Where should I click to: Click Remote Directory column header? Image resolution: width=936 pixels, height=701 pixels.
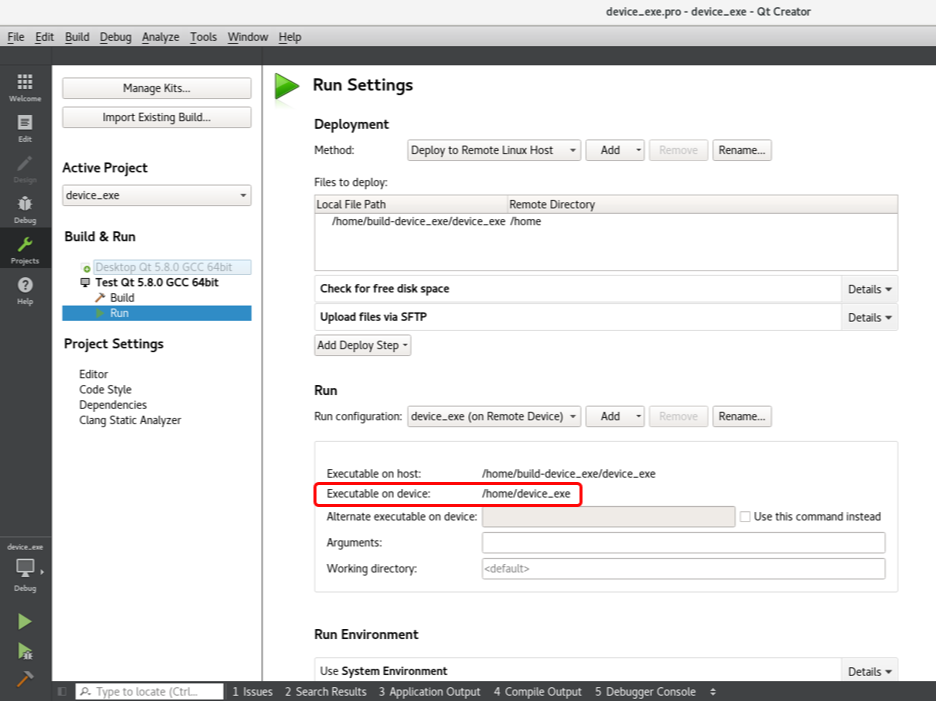tap(703, 204)
